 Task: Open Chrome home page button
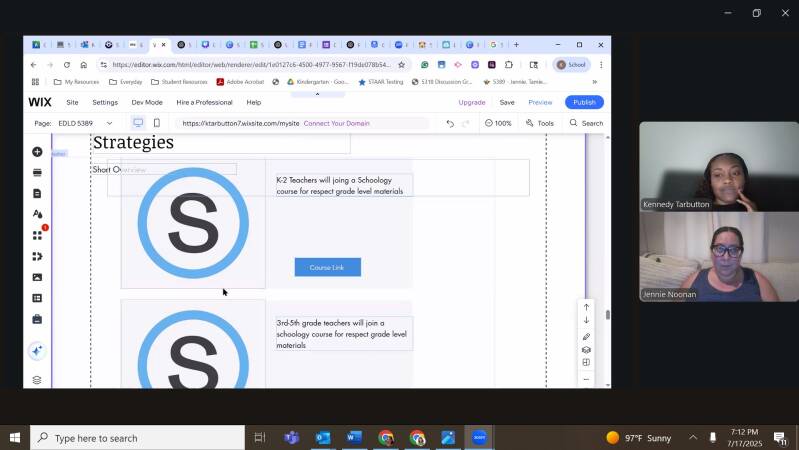pos(84,65)
